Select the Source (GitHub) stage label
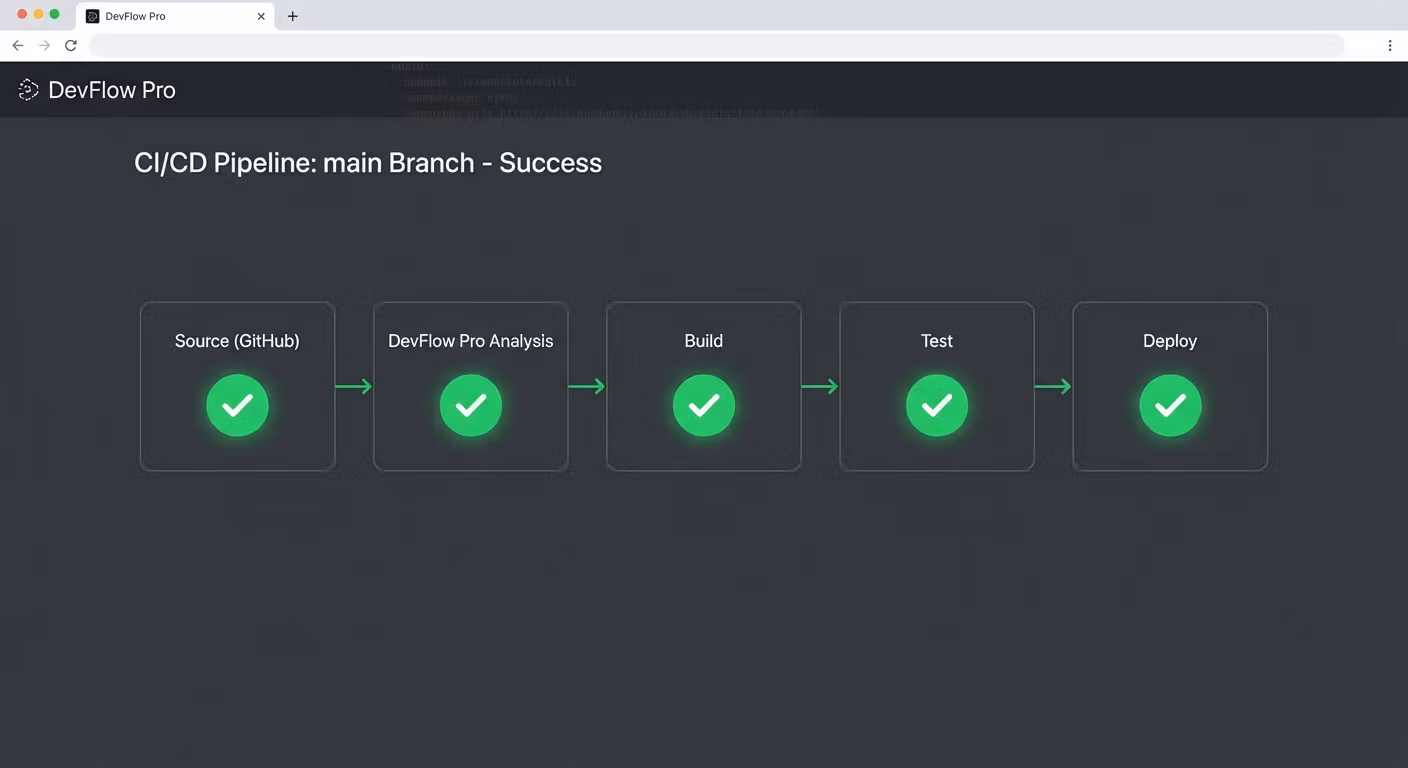The image size is (1408, 768). click(237, 341)
